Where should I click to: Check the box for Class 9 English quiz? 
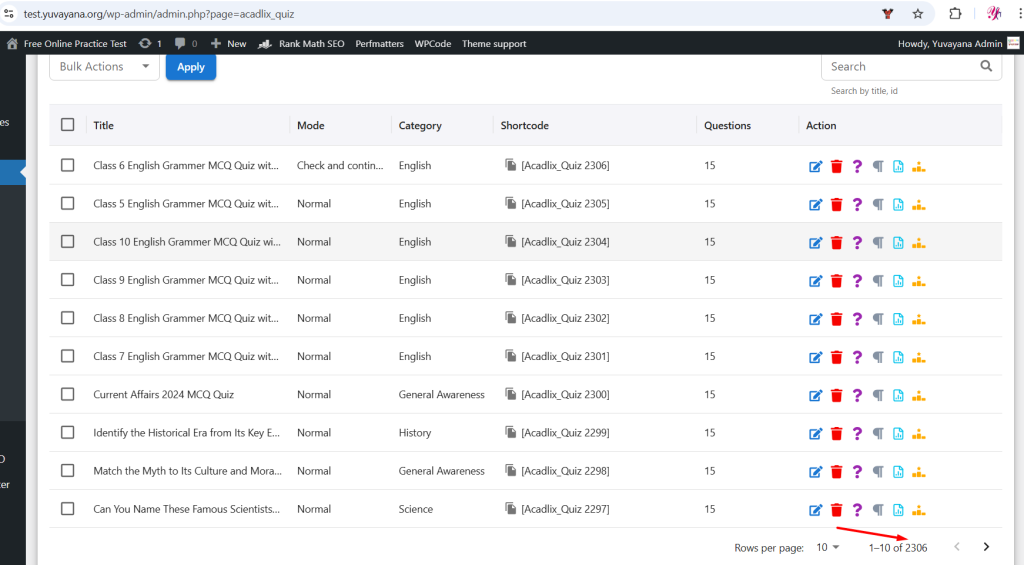[67, 280]
